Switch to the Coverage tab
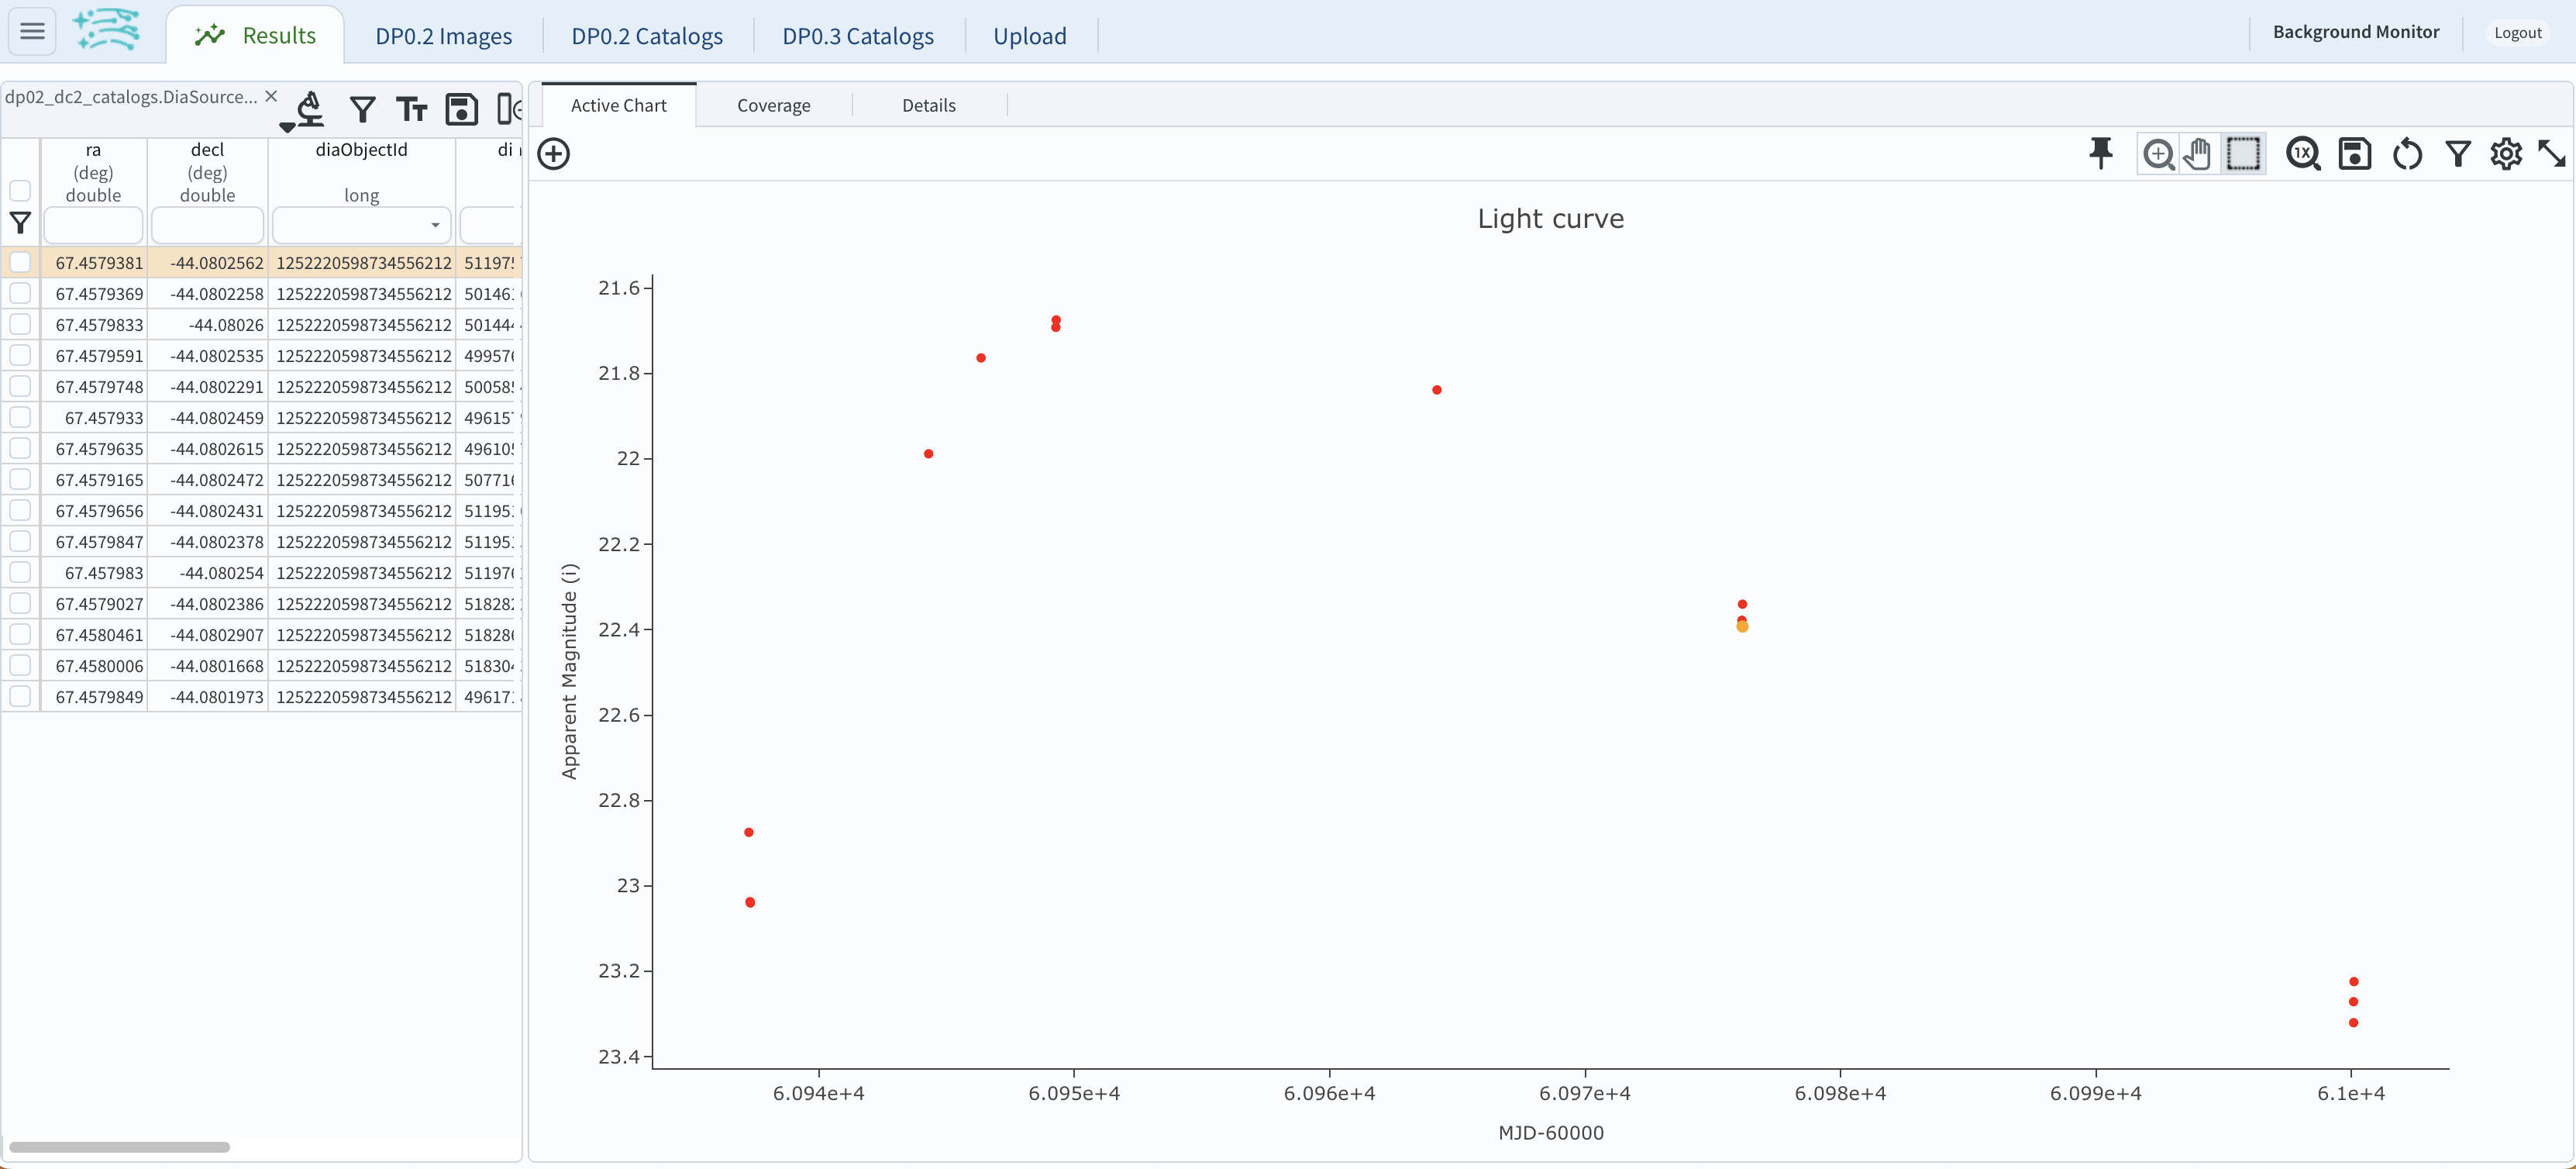This screenshot has width=2576, height=1169. [773, 104]
